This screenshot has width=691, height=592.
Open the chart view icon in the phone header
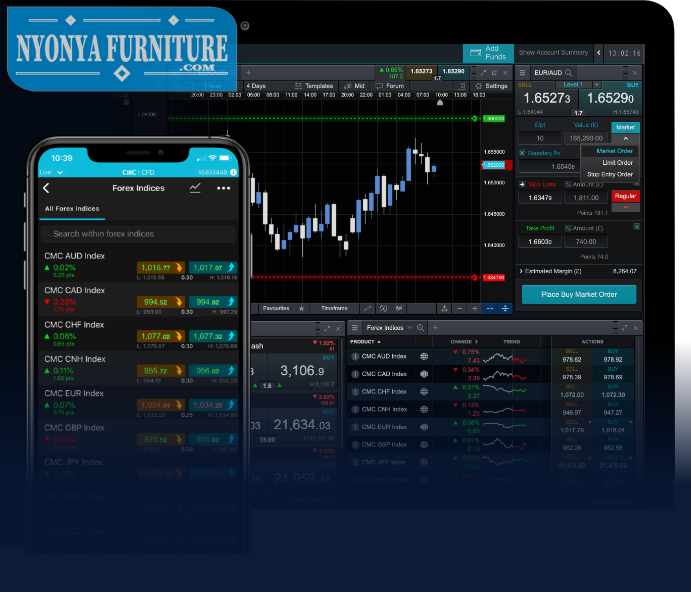[195, 188]
